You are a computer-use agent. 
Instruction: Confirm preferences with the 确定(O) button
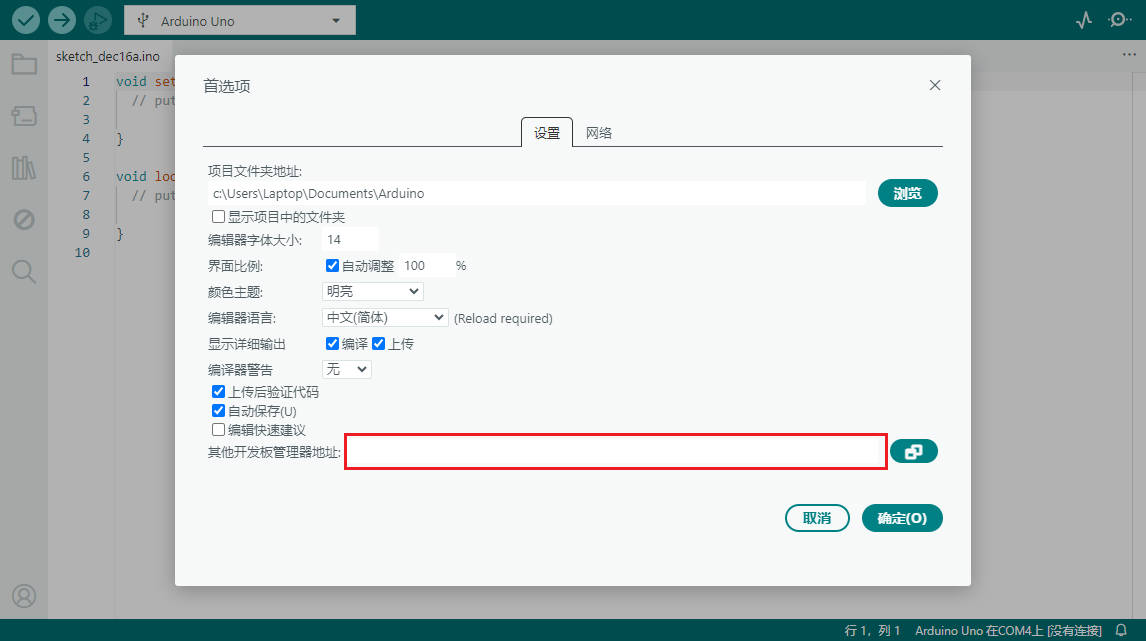click(902, 518)
